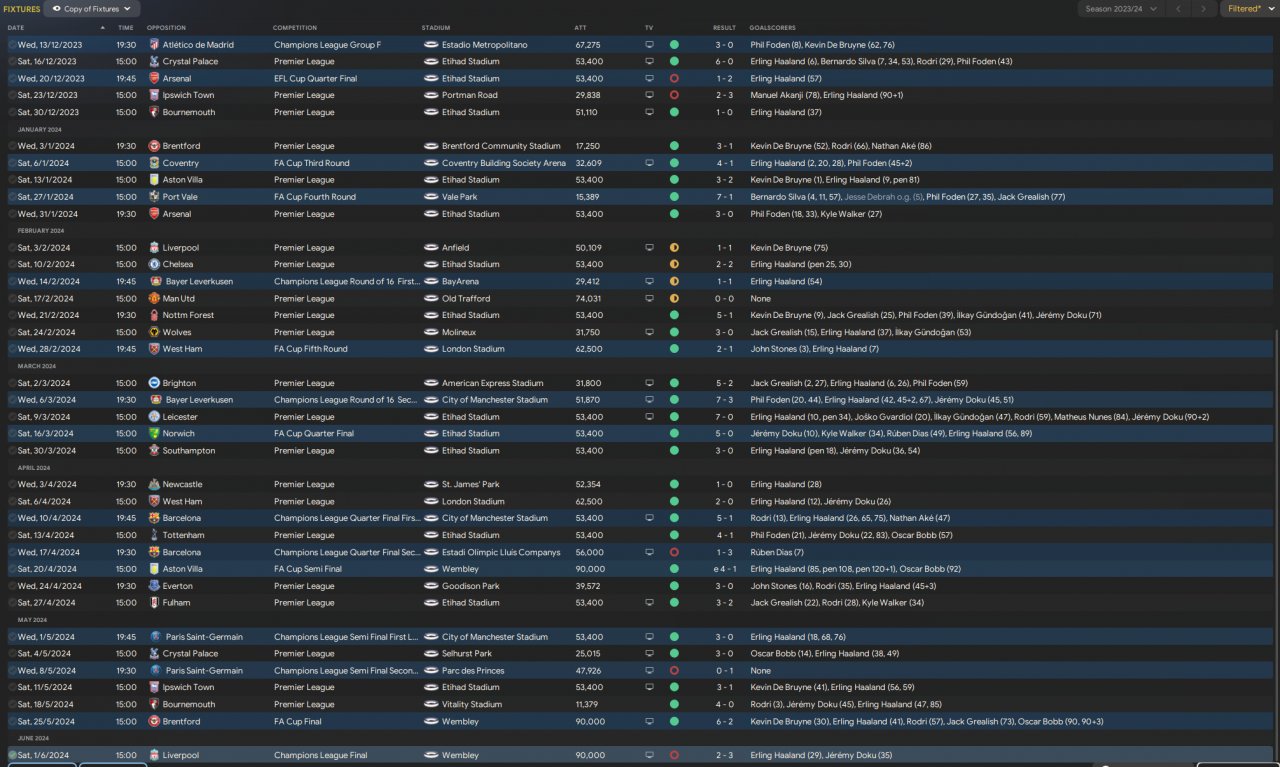
Task: Open the Tottenham opposition link
Action: pyautogui.click(x=182, y=535)
